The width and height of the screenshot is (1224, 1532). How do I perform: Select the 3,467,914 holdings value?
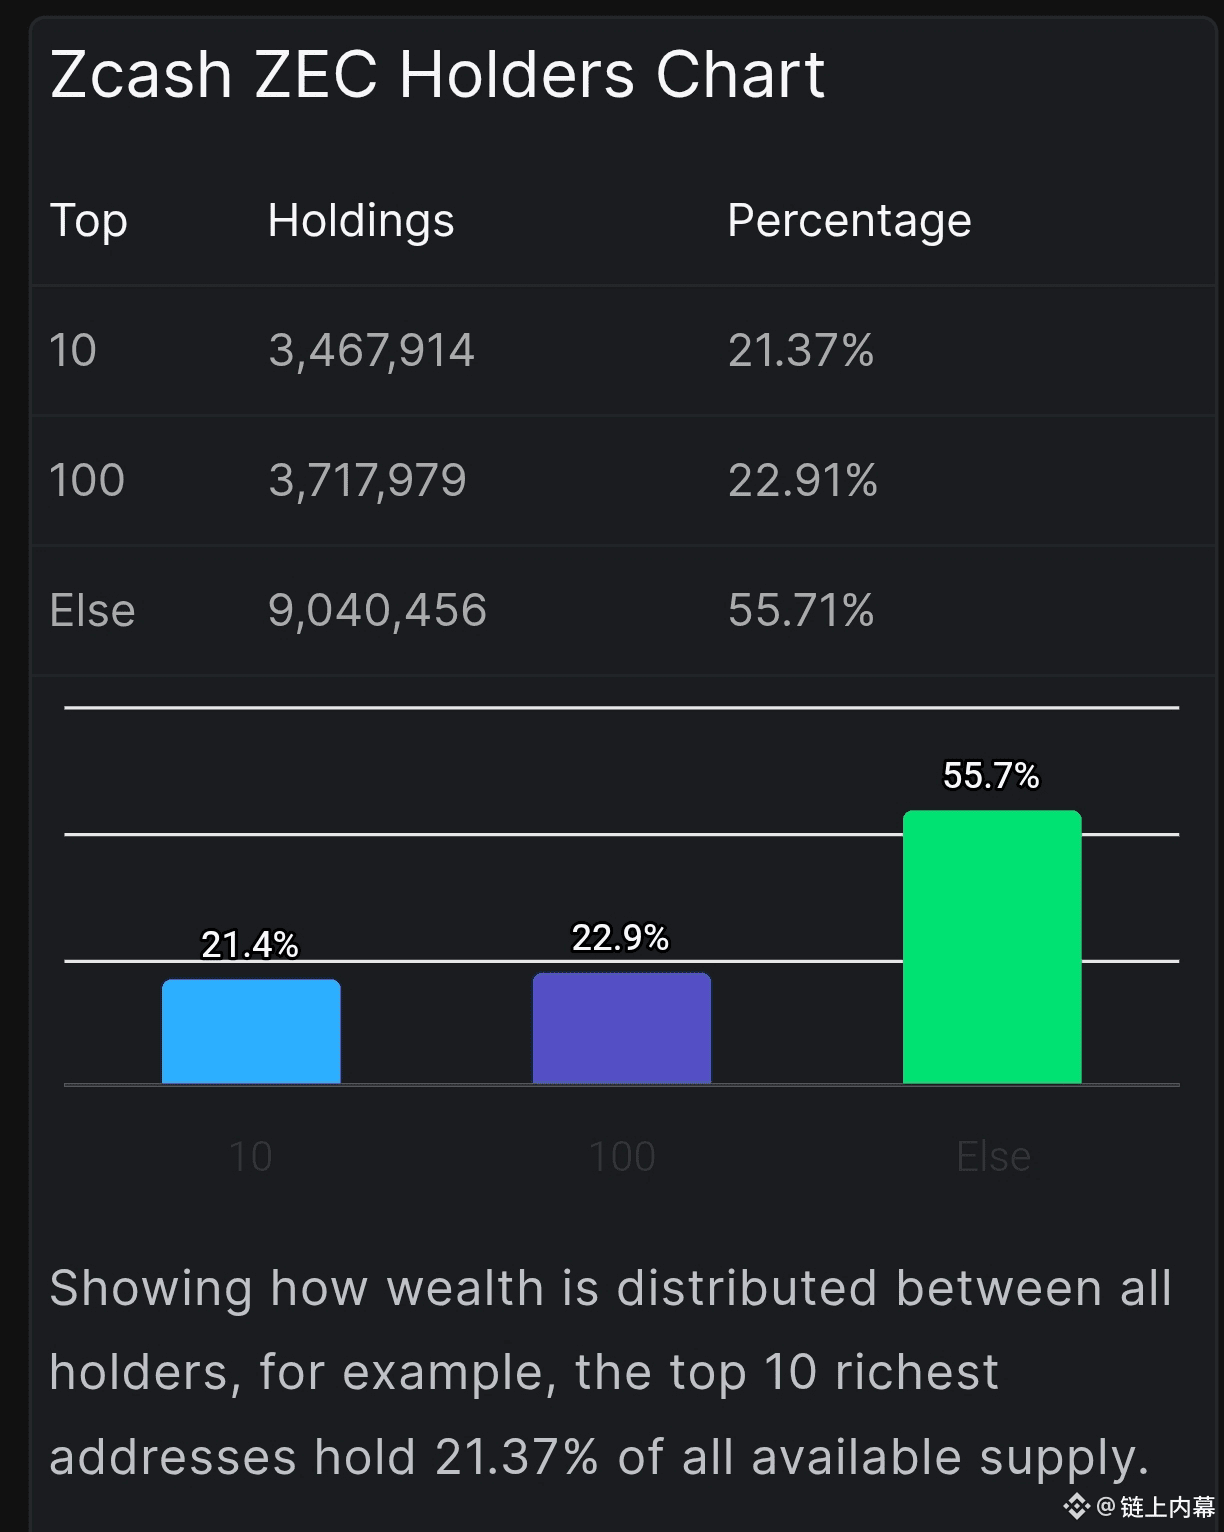371,350
